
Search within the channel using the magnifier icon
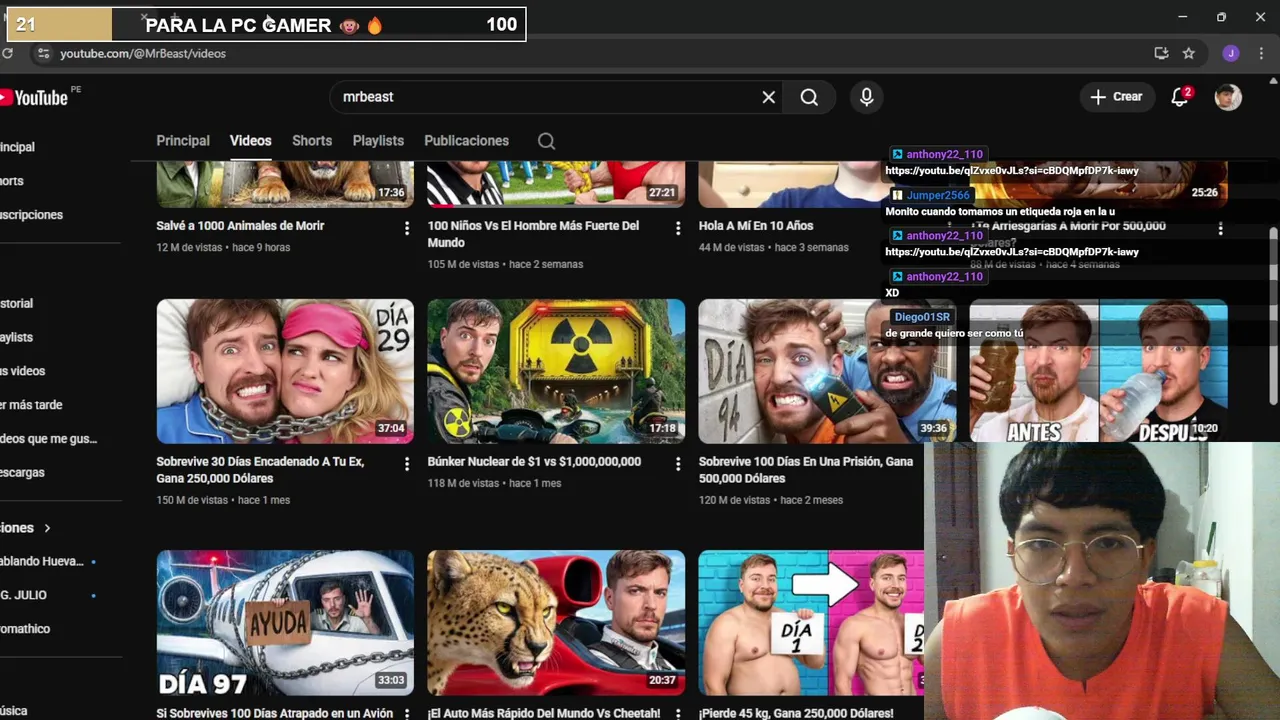tap(546, 141)
